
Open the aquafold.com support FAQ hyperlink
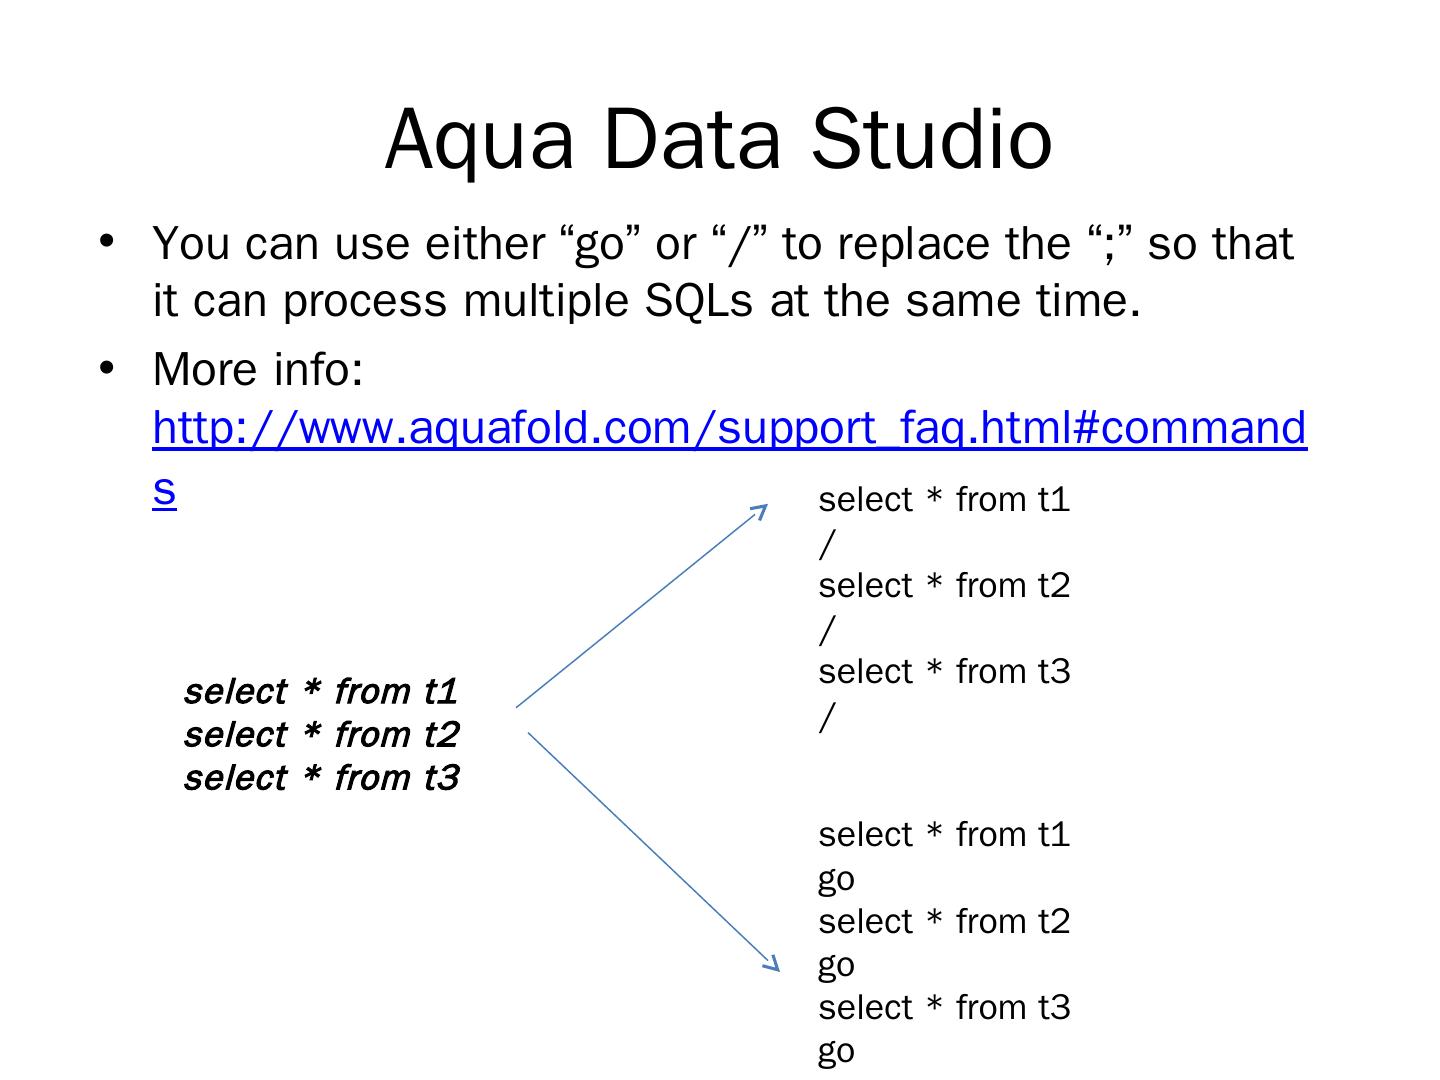click(728, 428)
